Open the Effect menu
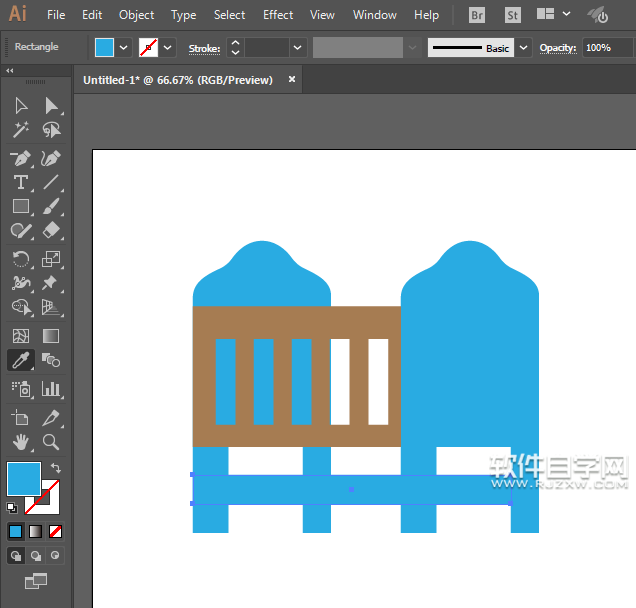This screenshot has width=636, height=608. point(278,15)
